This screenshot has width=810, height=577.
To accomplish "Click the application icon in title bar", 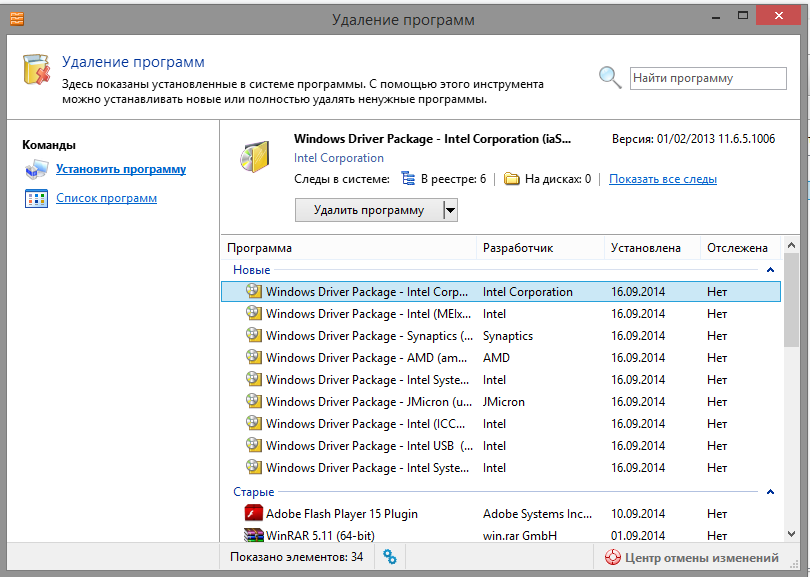I will pos(17,19).
